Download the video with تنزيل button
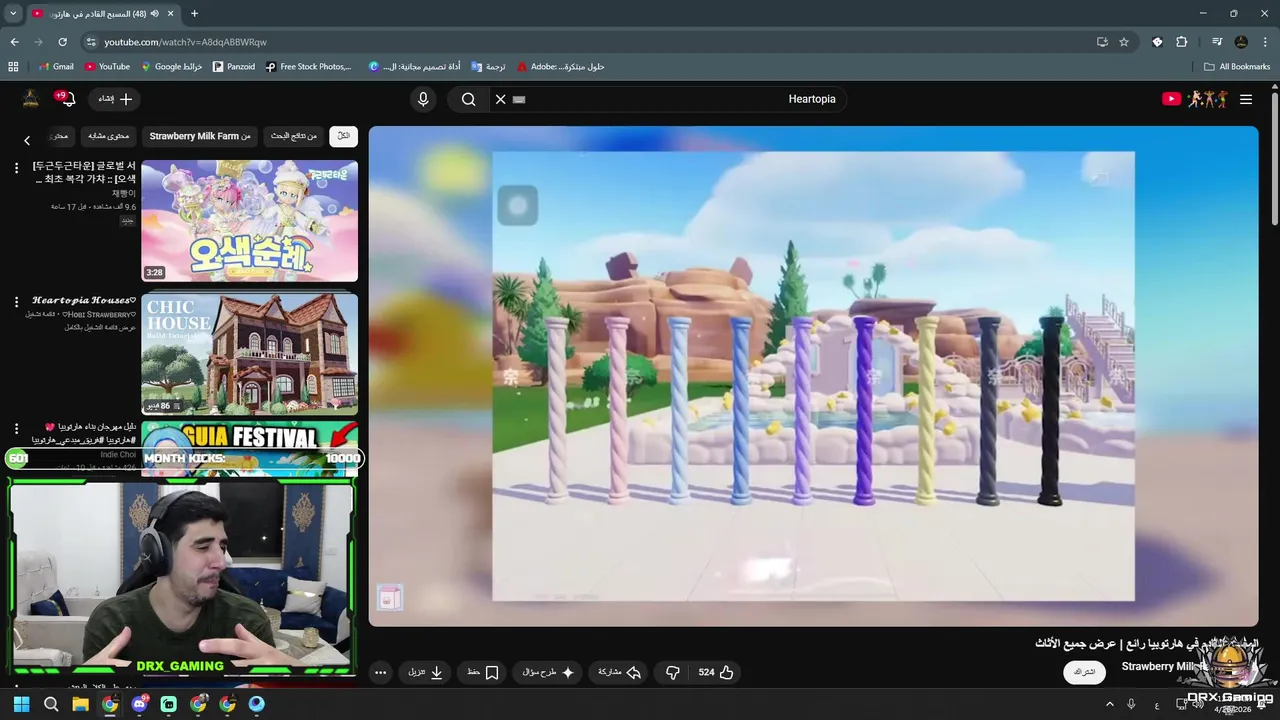1280x720 pixels. coord(426,673)
